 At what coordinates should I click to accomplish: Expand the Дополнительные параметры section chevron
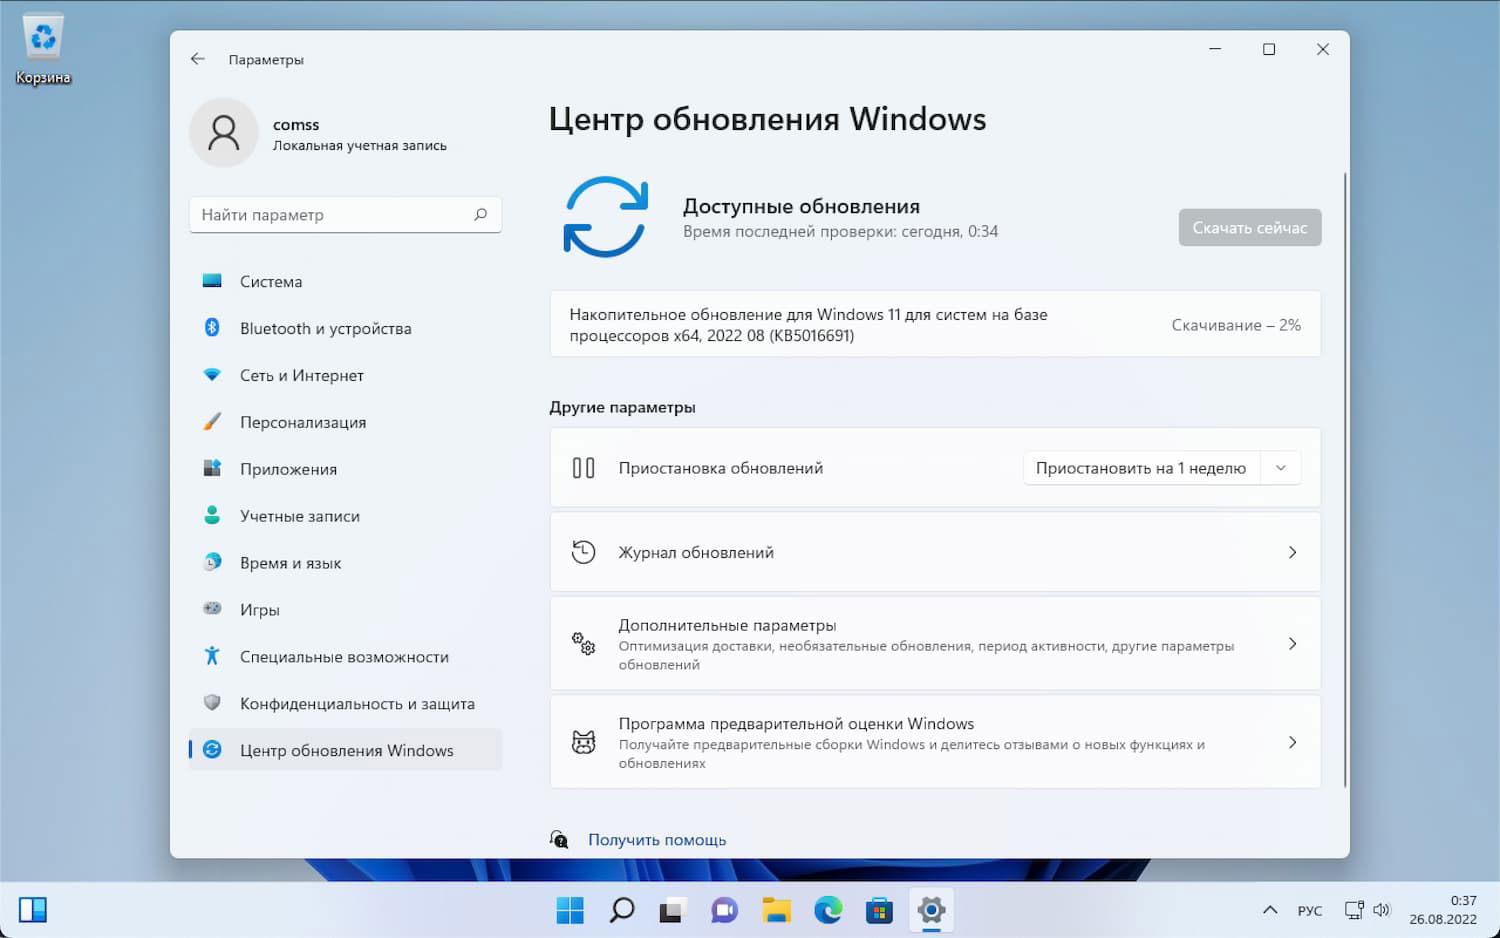(x=1292, y=643)
